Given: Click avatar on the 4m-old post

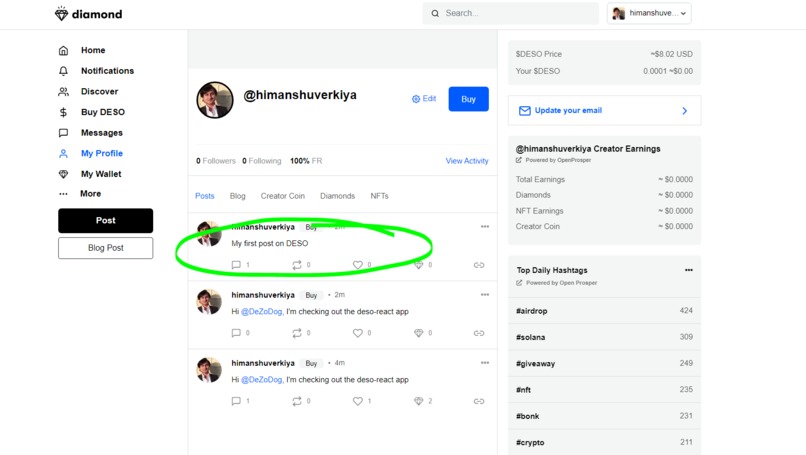Looking at the screenshot, I should (209, 370).
